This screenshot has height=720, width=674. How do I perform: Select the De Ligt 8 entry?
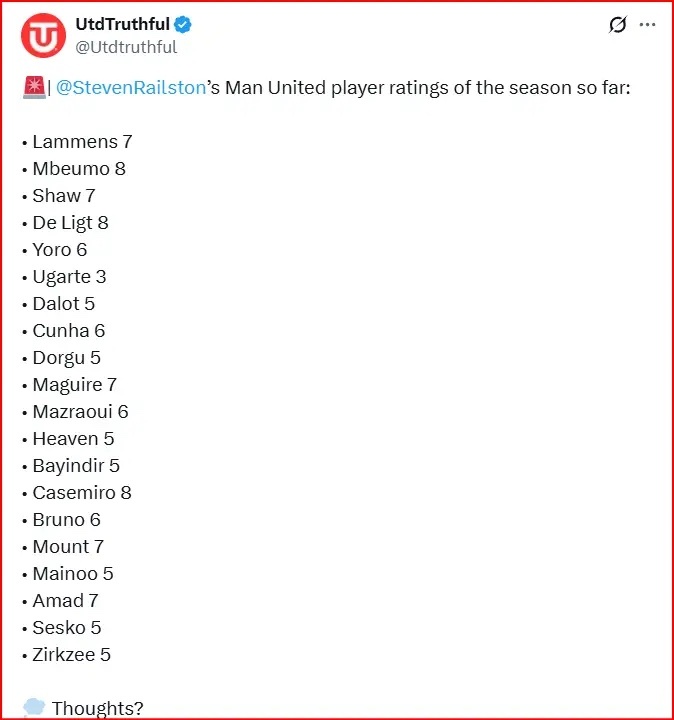65,223
